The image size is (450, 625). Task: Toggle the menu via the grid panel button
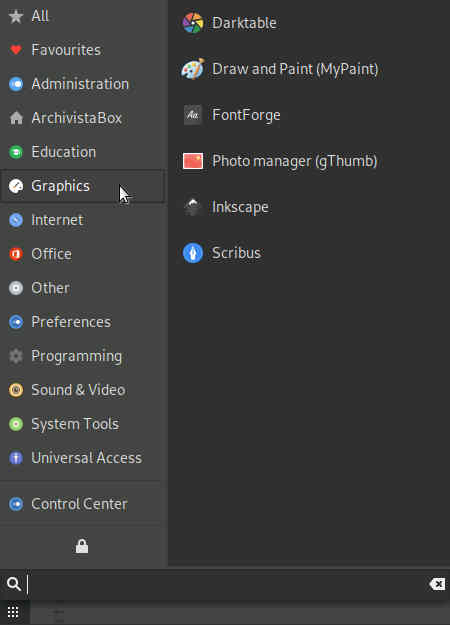point(13,612)
